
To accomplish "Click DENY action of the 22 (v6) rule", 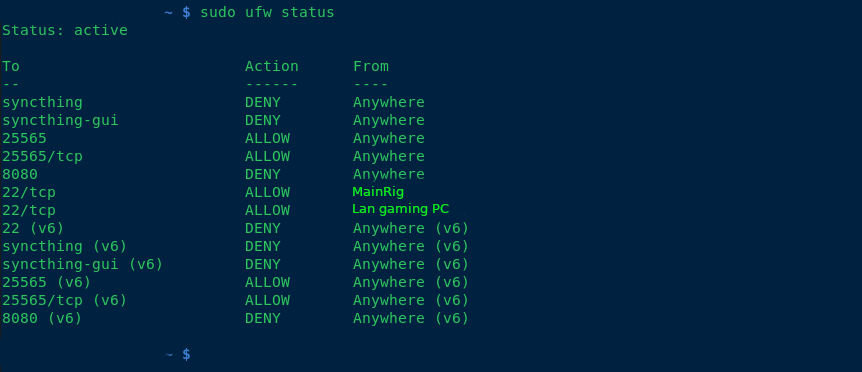I will tap(263, 228).
